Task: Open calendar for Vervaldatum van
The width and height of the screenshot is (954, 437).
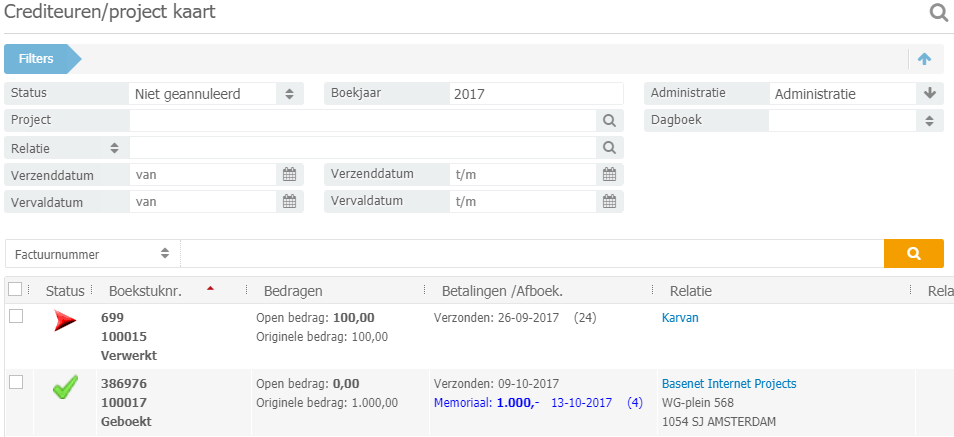Action: 289,201
